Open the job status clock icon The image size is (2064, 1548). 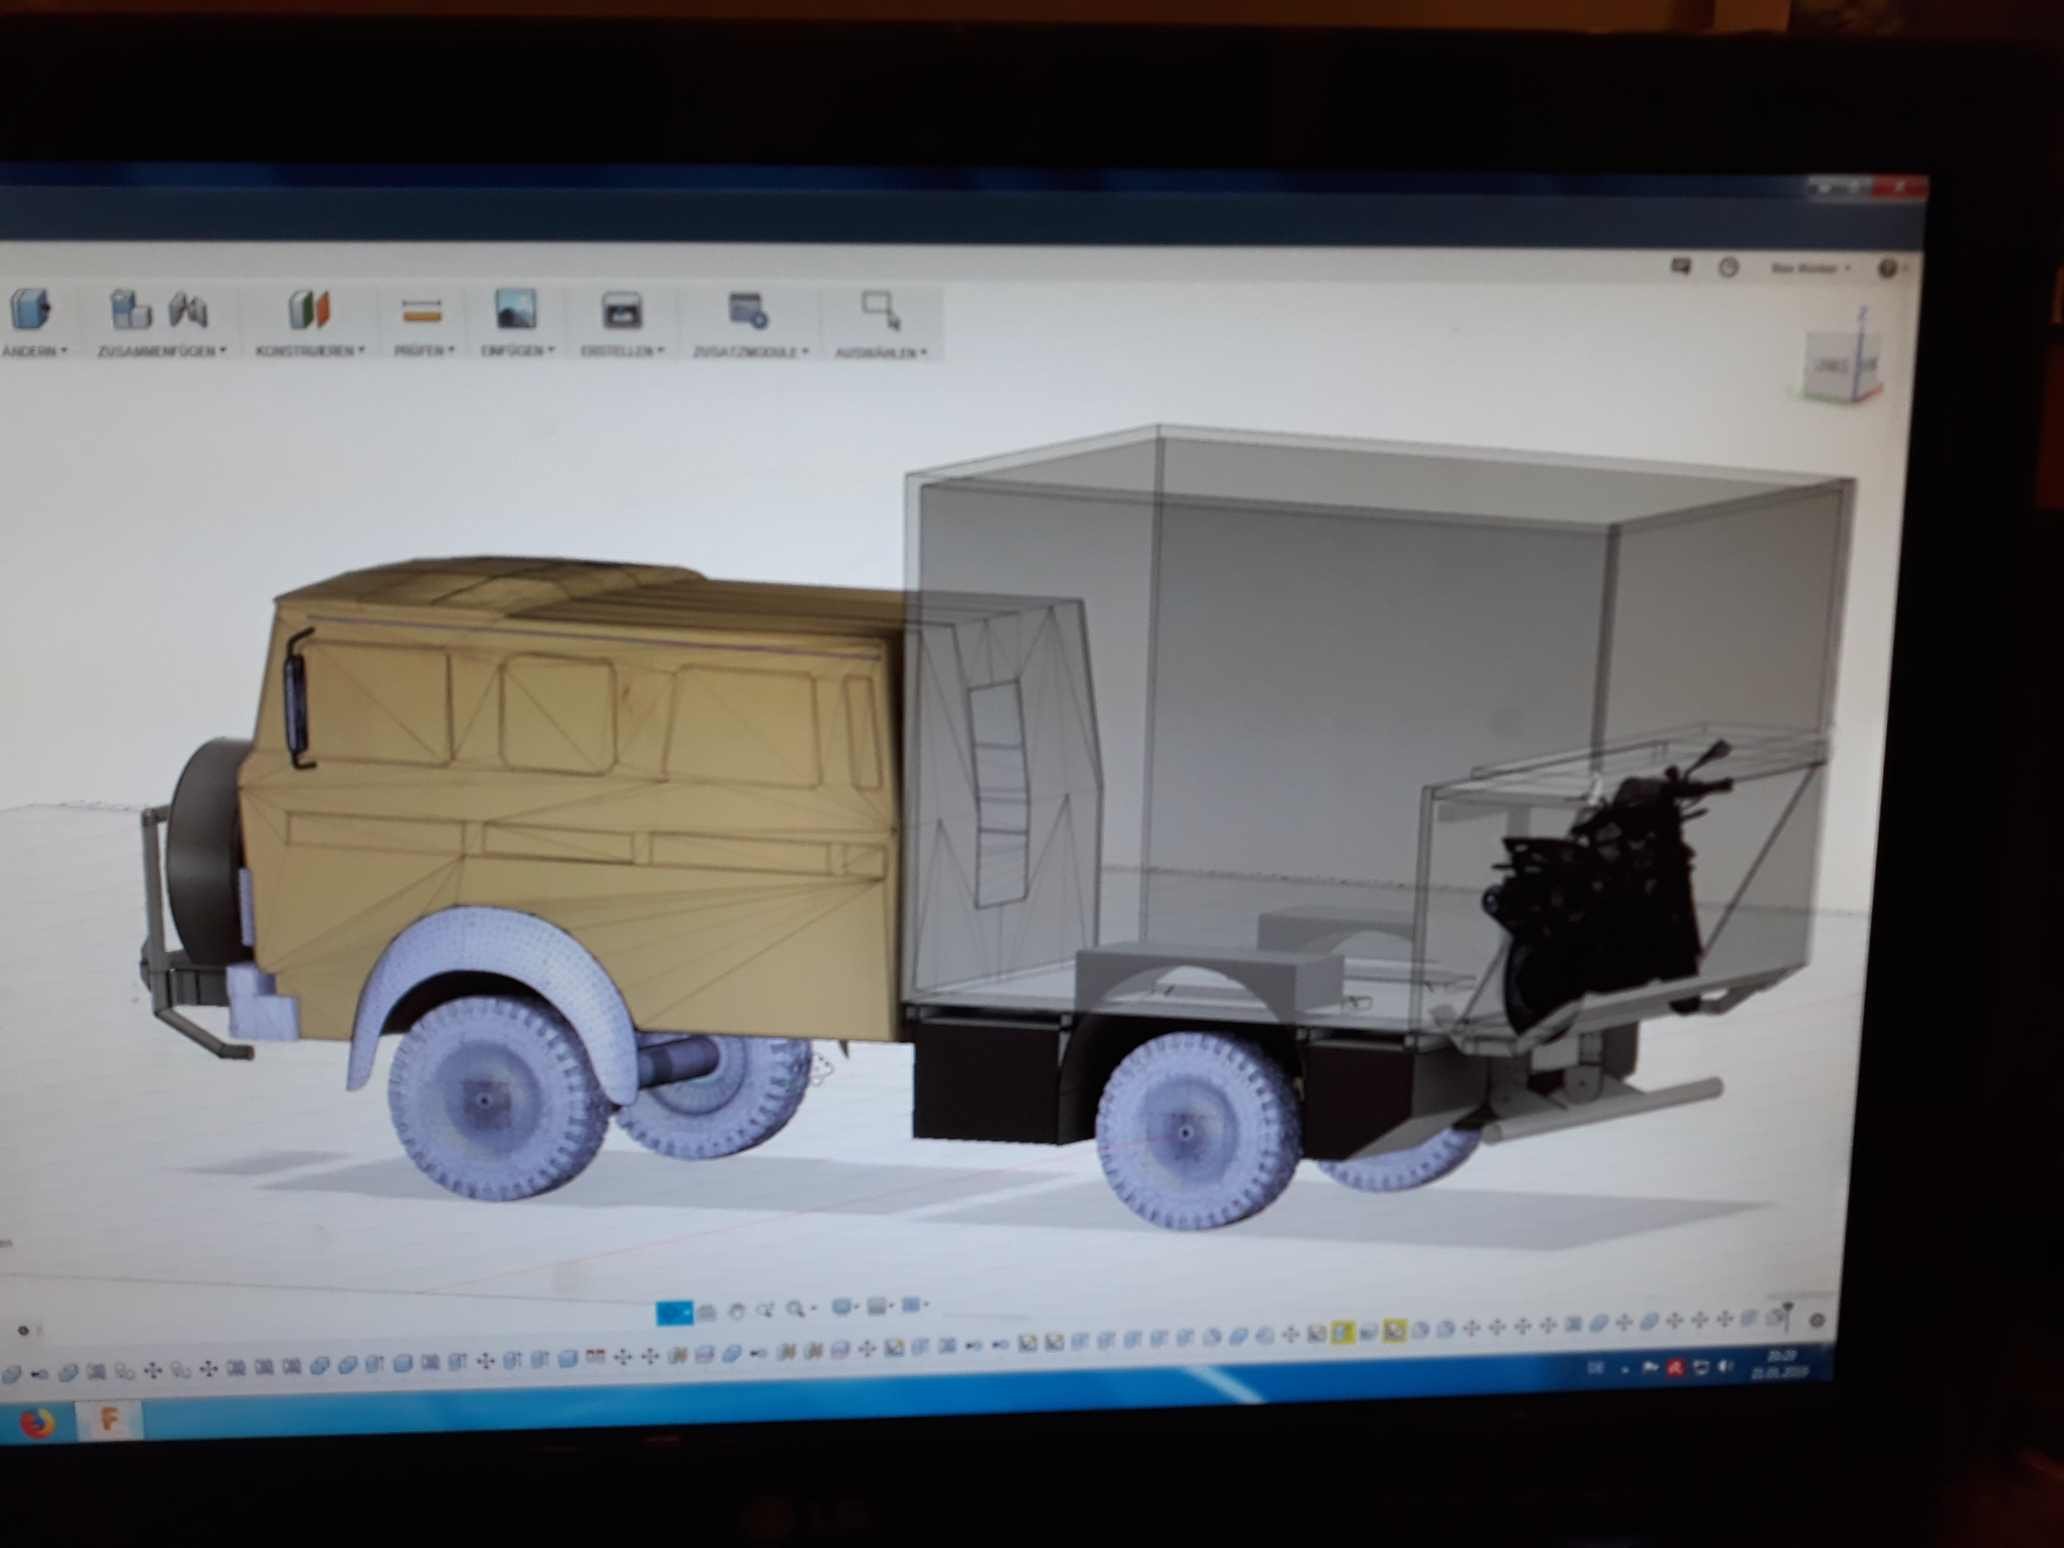pyautogui.click(x=1728, y=267)
